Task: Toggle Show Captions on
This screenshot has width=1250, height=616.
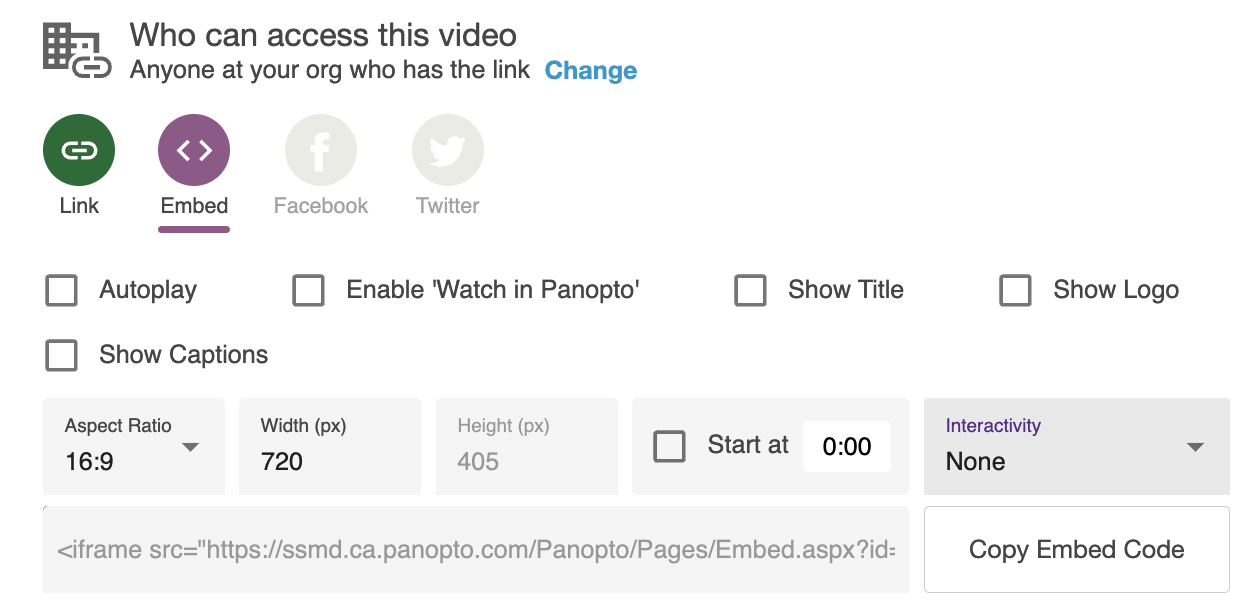Action: click(61, 355)
